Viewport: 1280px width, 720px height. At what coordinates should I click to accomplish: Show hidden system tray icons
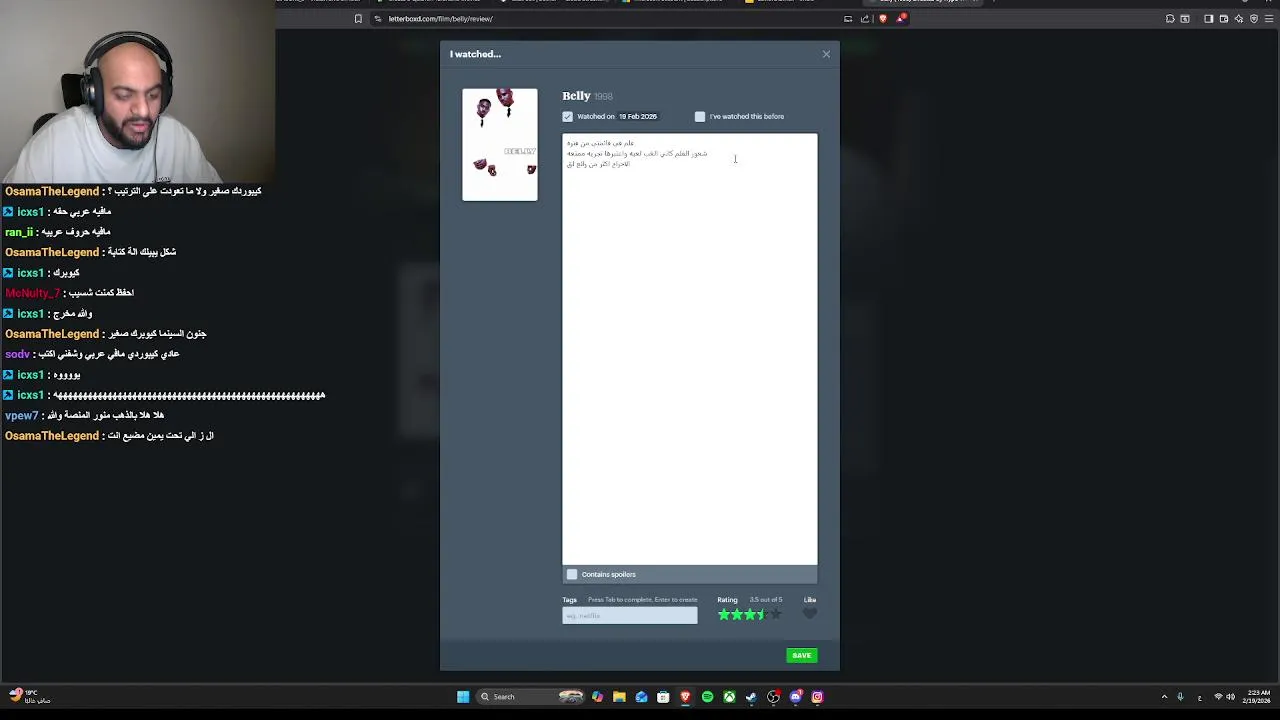click(1164, 697)
